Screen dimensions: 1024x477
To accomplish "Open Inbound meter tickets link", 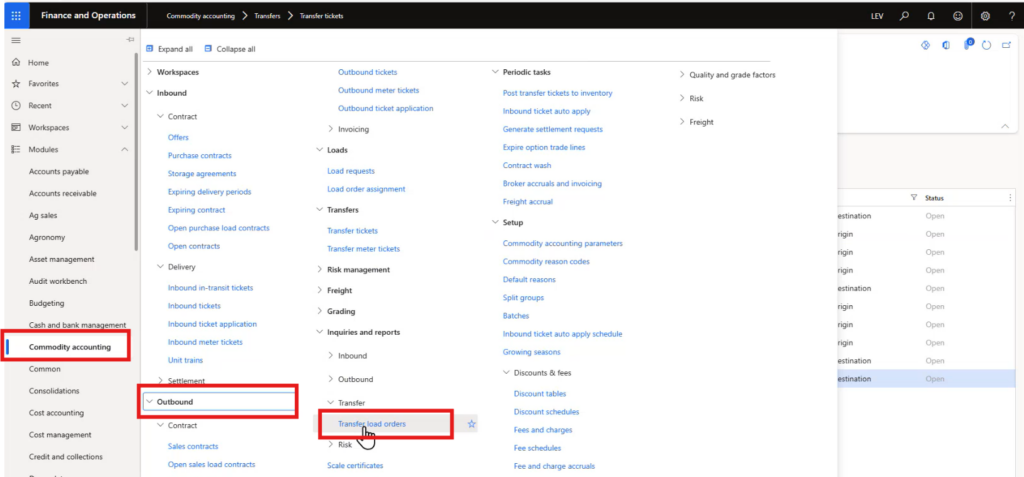I will pyautogui.click(x=205, y=342).
